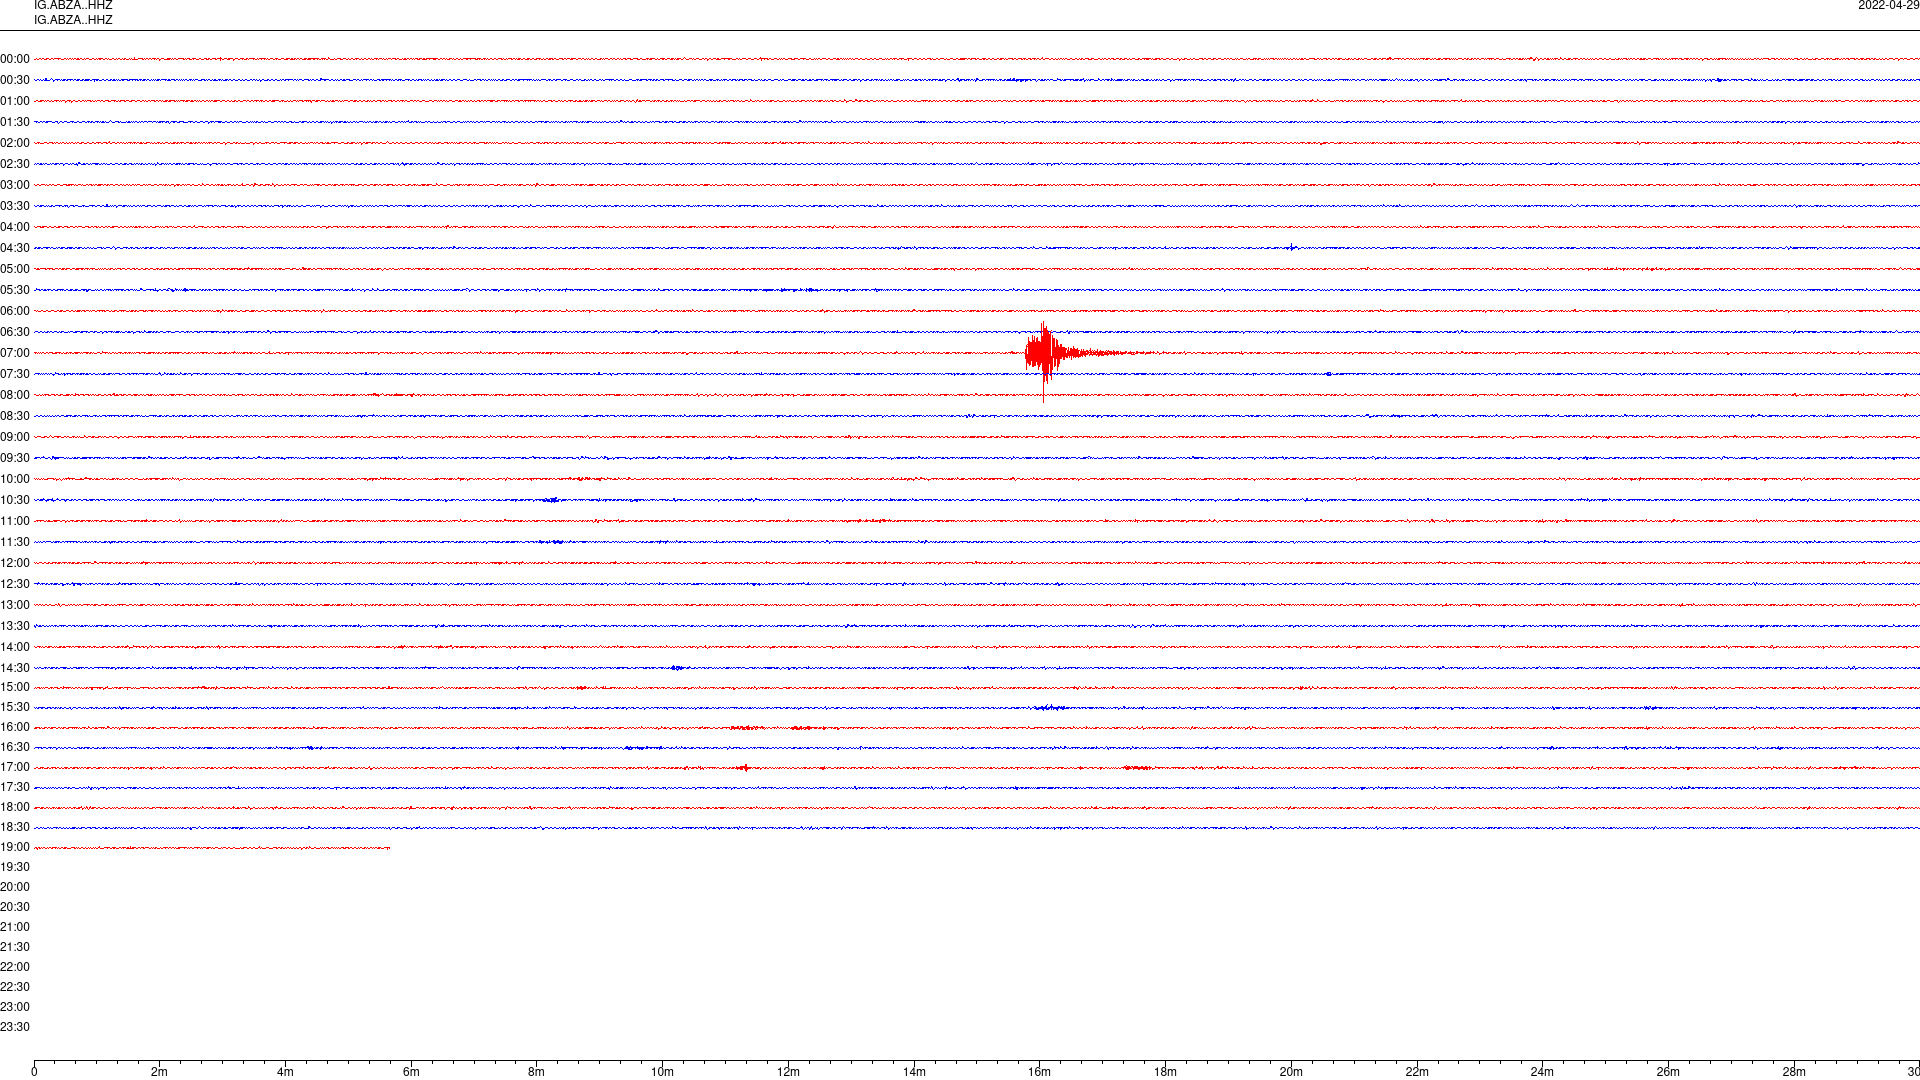
Task: Select the 22:00 row label
Action: [x=15, y=967]
